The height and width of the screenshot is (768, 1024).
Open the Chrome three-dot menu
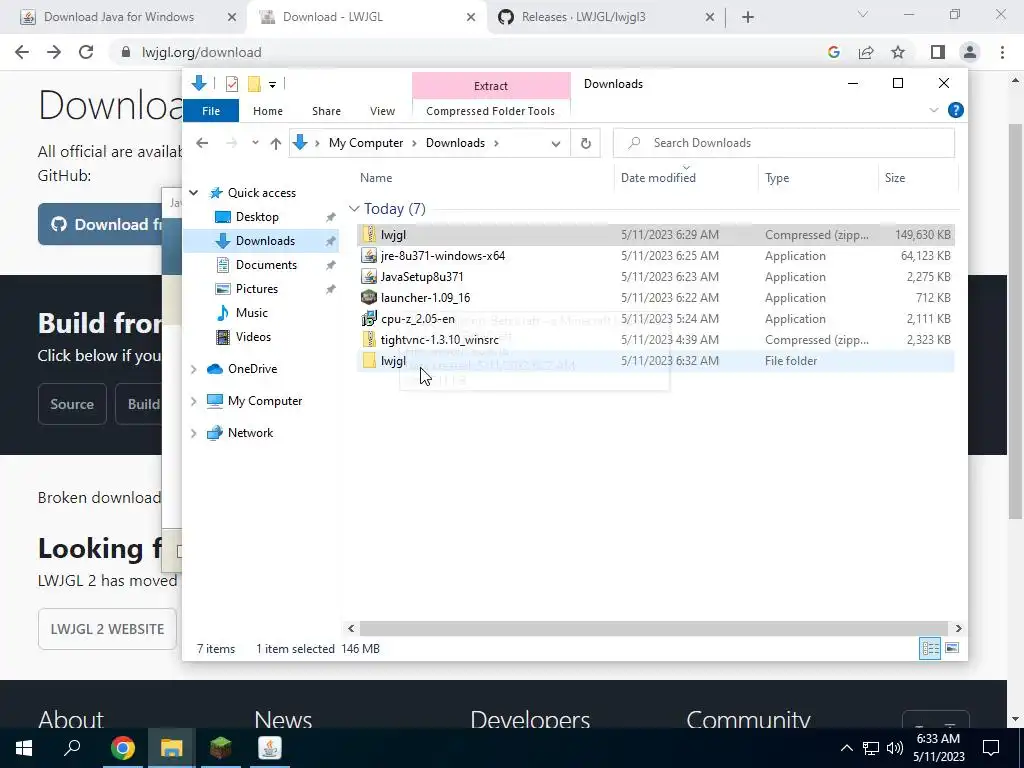pos(1002,52)
